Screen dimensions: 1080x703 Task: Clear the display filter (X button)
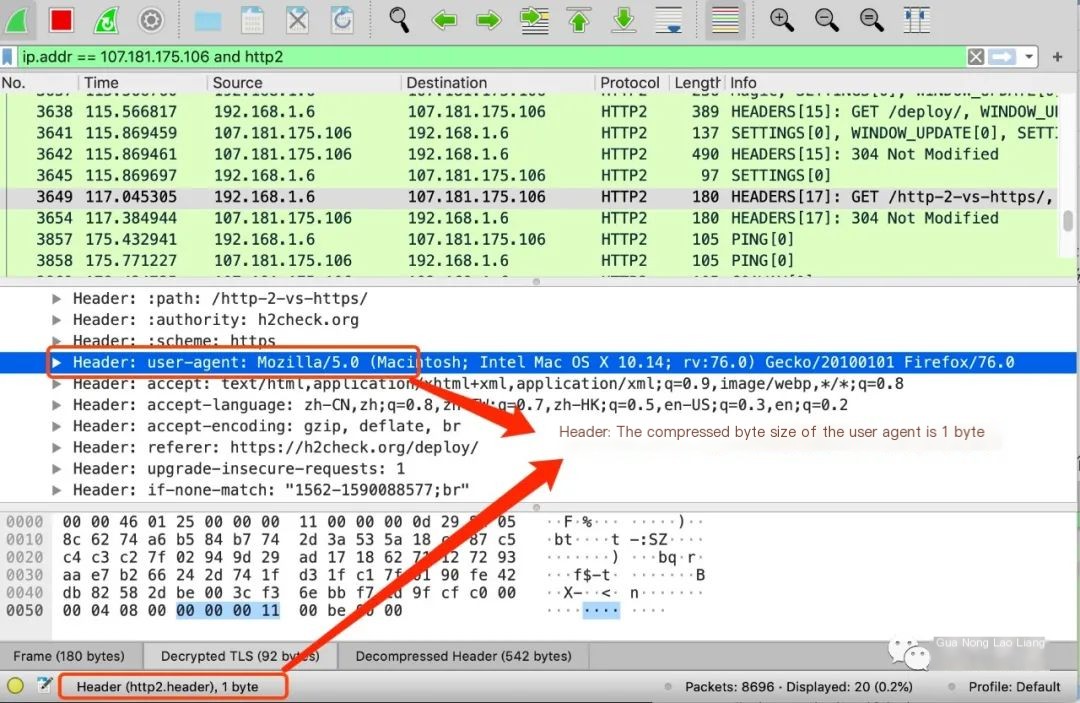coord(975,56)
